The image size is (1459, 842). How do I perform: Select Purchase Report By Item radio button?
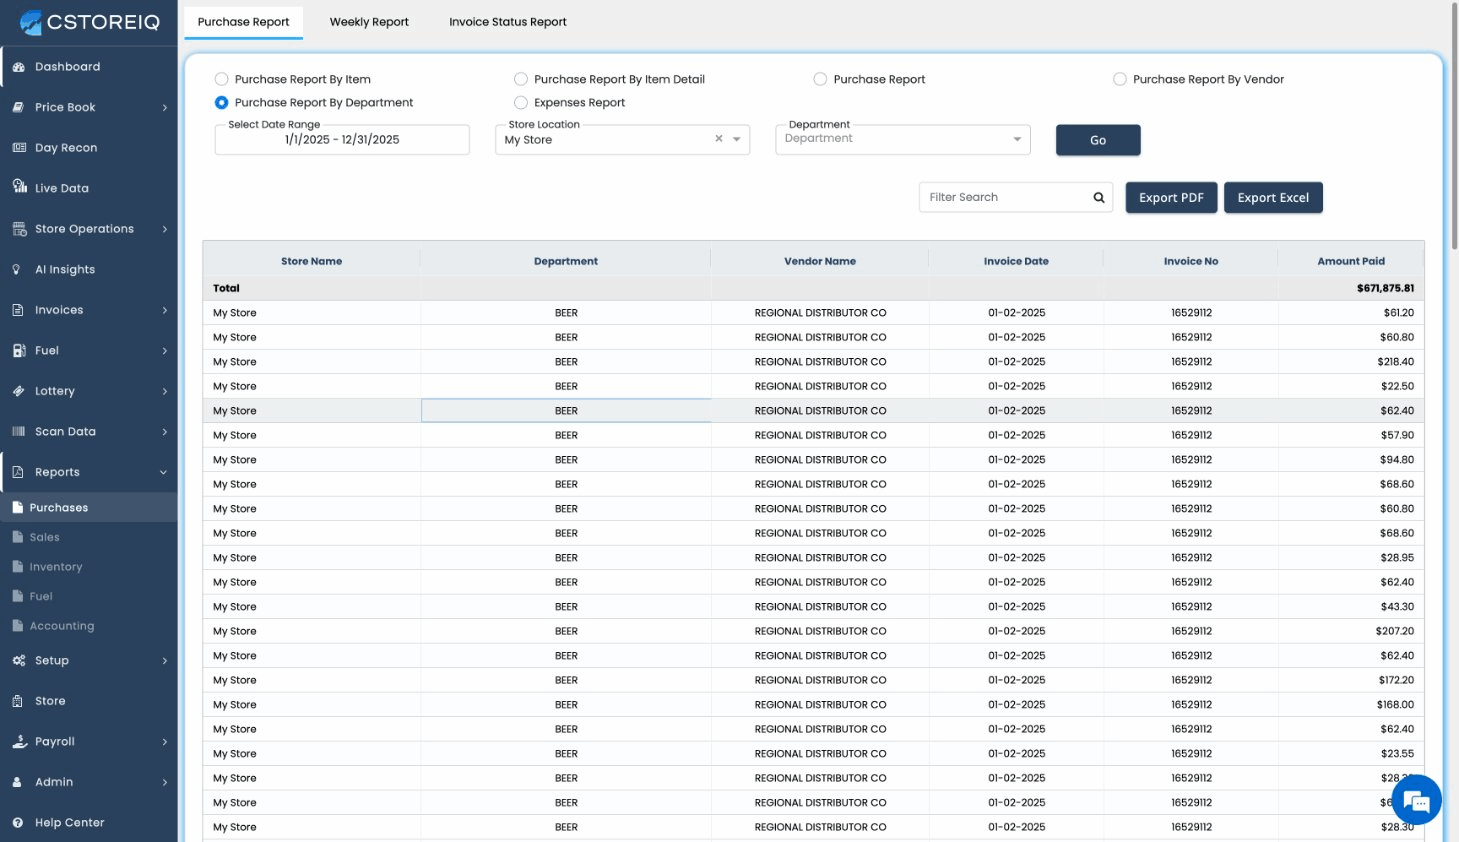(222, 79)
